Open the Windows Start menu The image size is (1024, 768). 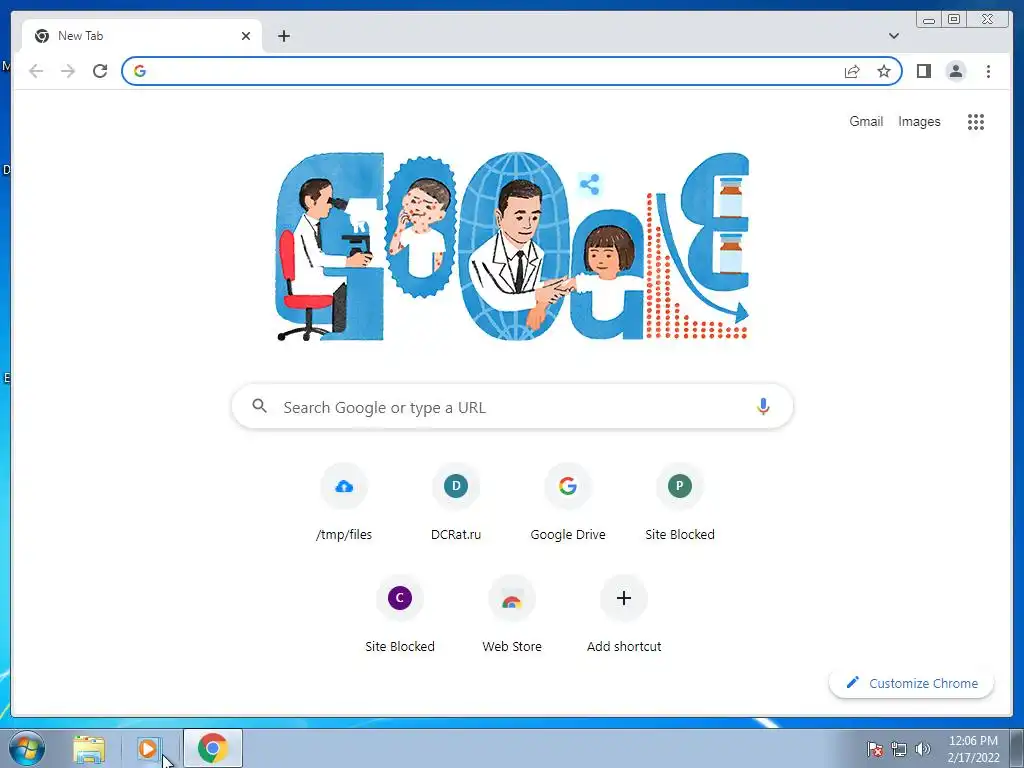click(x=26, y=748)
